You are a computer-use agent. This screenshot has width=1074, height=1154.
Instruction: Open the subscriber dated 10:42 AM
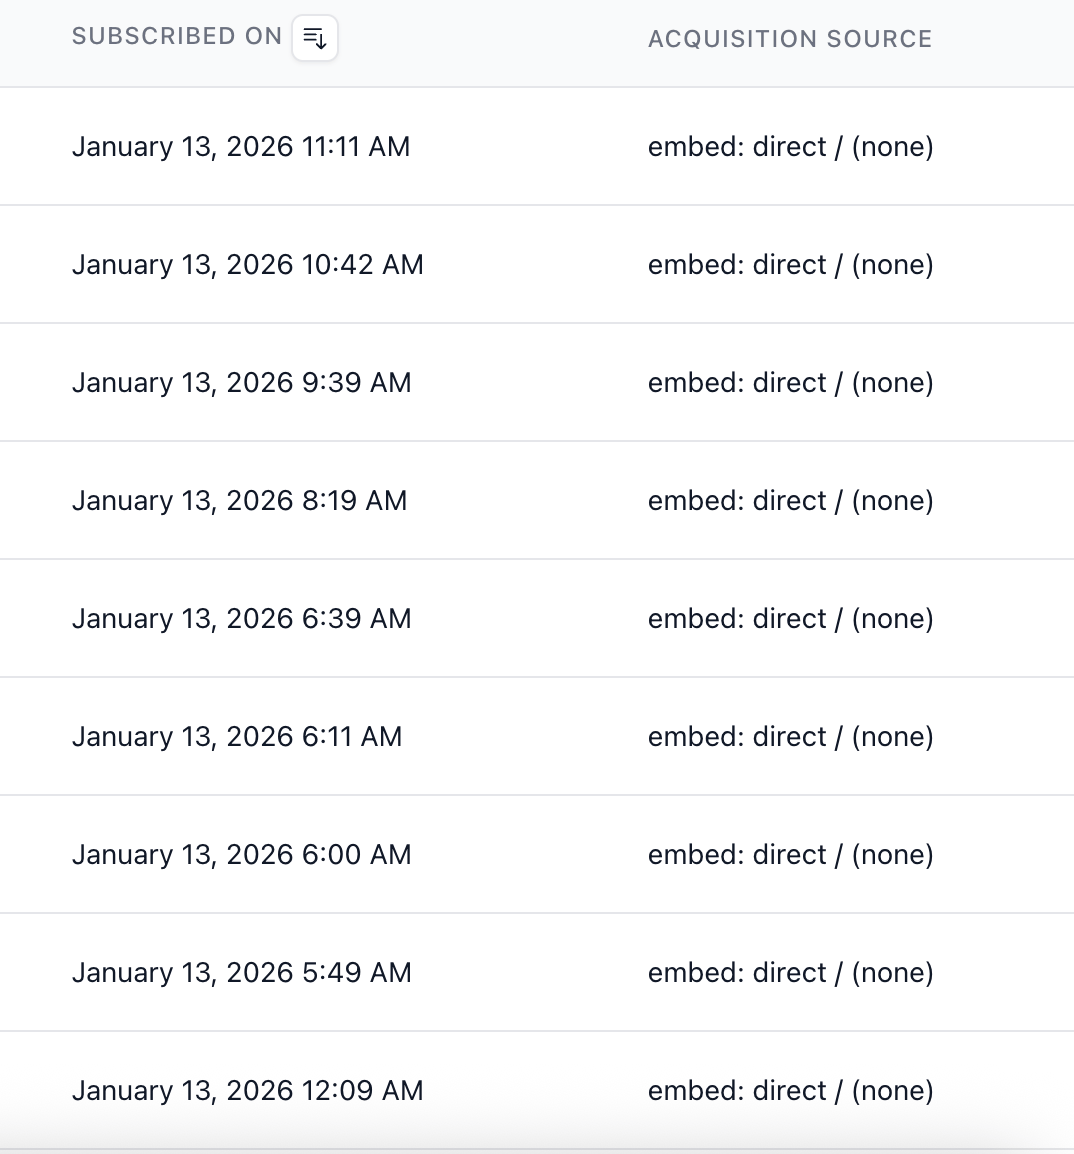point(248,265)
